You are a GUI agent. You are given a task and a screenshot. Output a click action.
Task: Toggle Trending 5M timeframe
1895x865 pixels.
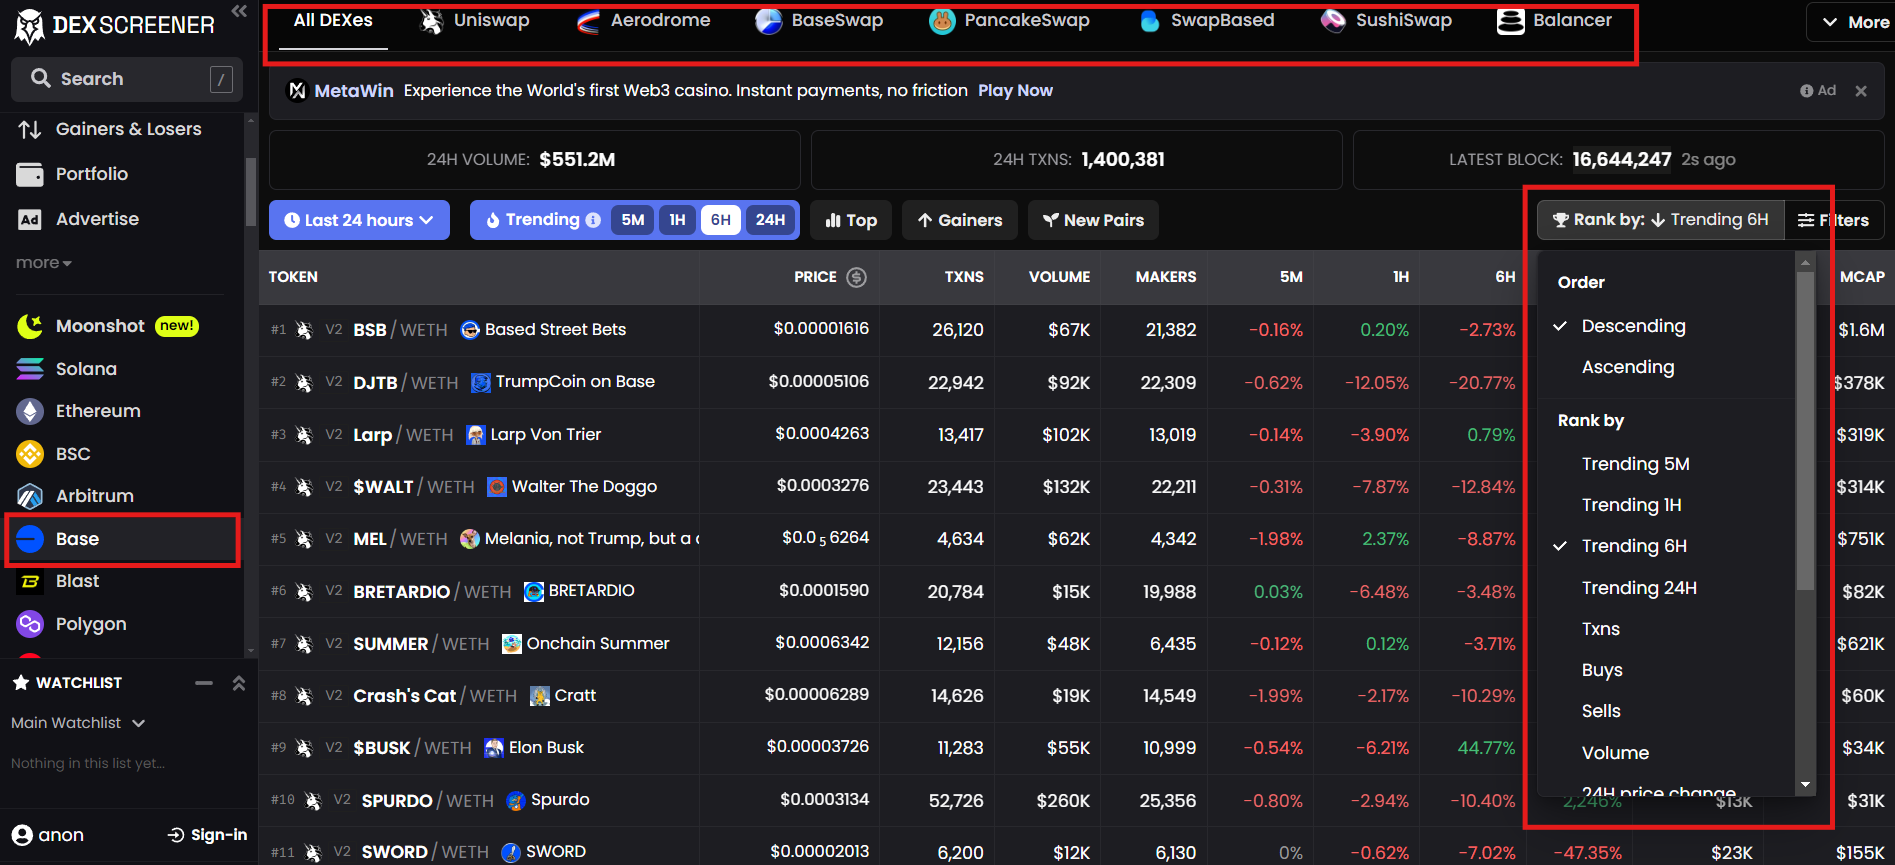pos(633,220)
